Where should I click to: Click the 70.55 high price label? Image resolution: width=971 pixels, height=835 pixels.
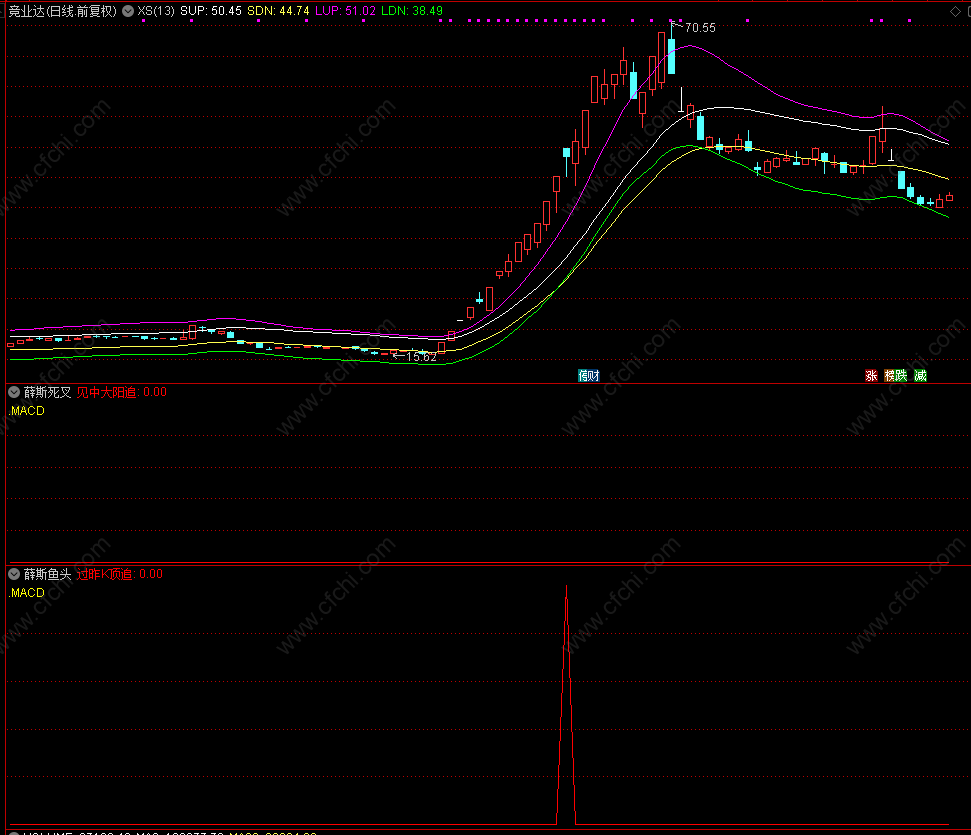coord(700,28)
